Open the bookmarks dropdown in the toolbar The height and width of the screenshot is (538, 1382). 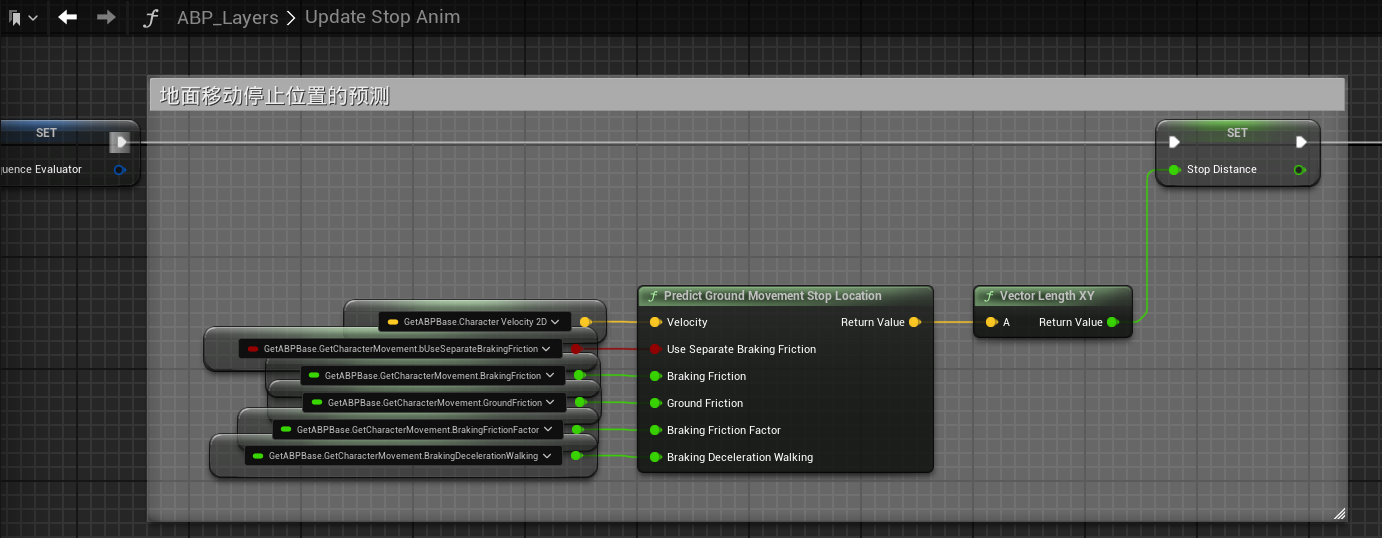(x=23, y=18)
